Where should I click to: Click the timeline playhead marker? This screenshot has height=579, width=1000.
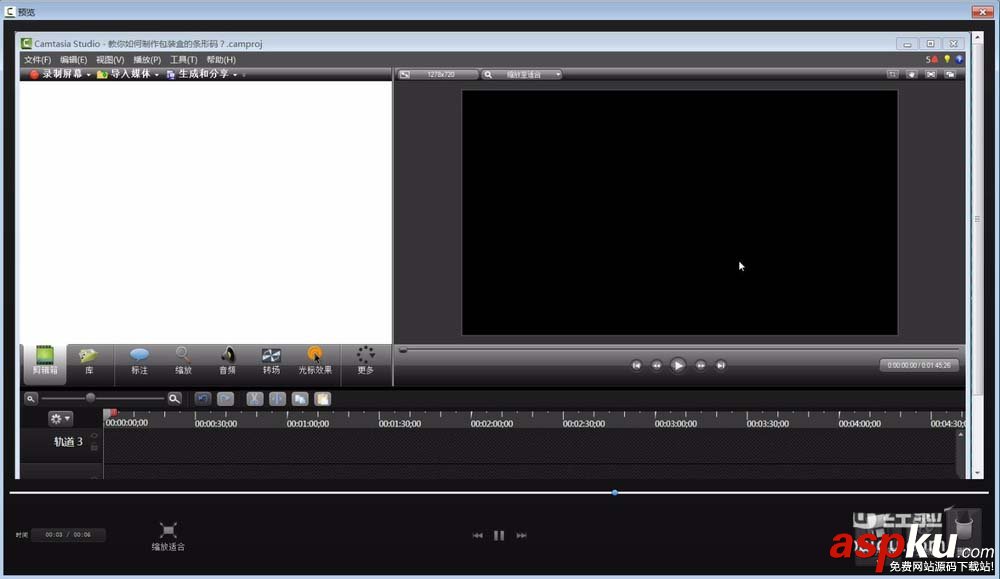(108, 414)
